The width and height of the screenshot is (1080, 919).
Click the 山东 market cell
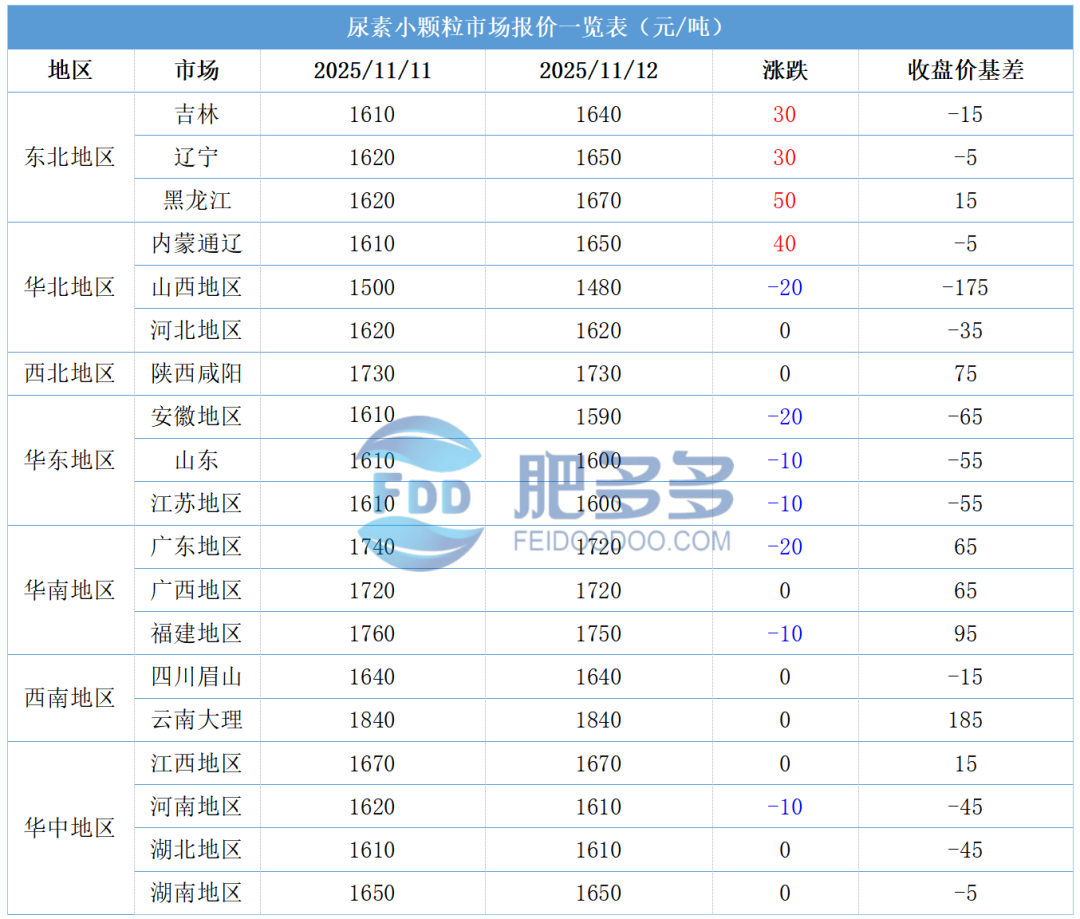[197, 460]
